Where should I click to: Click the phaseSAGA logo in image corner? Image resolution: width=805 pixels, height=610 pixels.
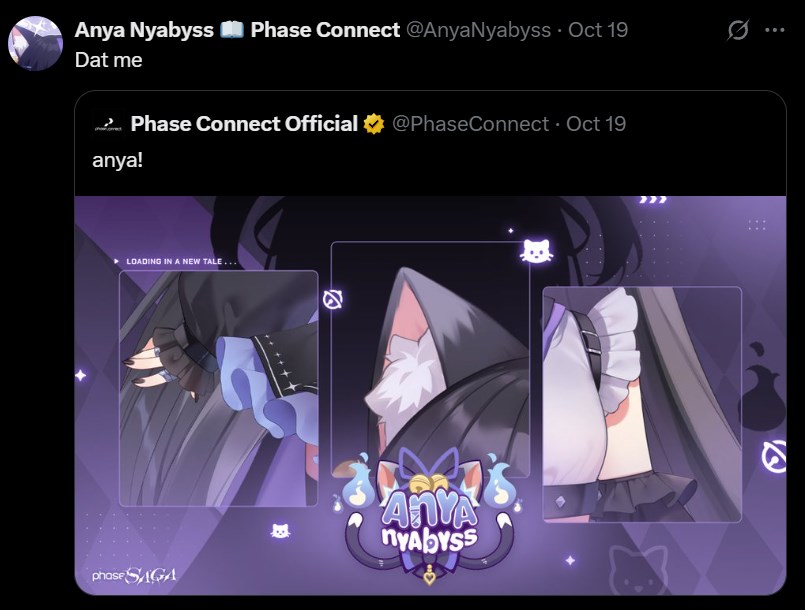click(x=133, y=575)
